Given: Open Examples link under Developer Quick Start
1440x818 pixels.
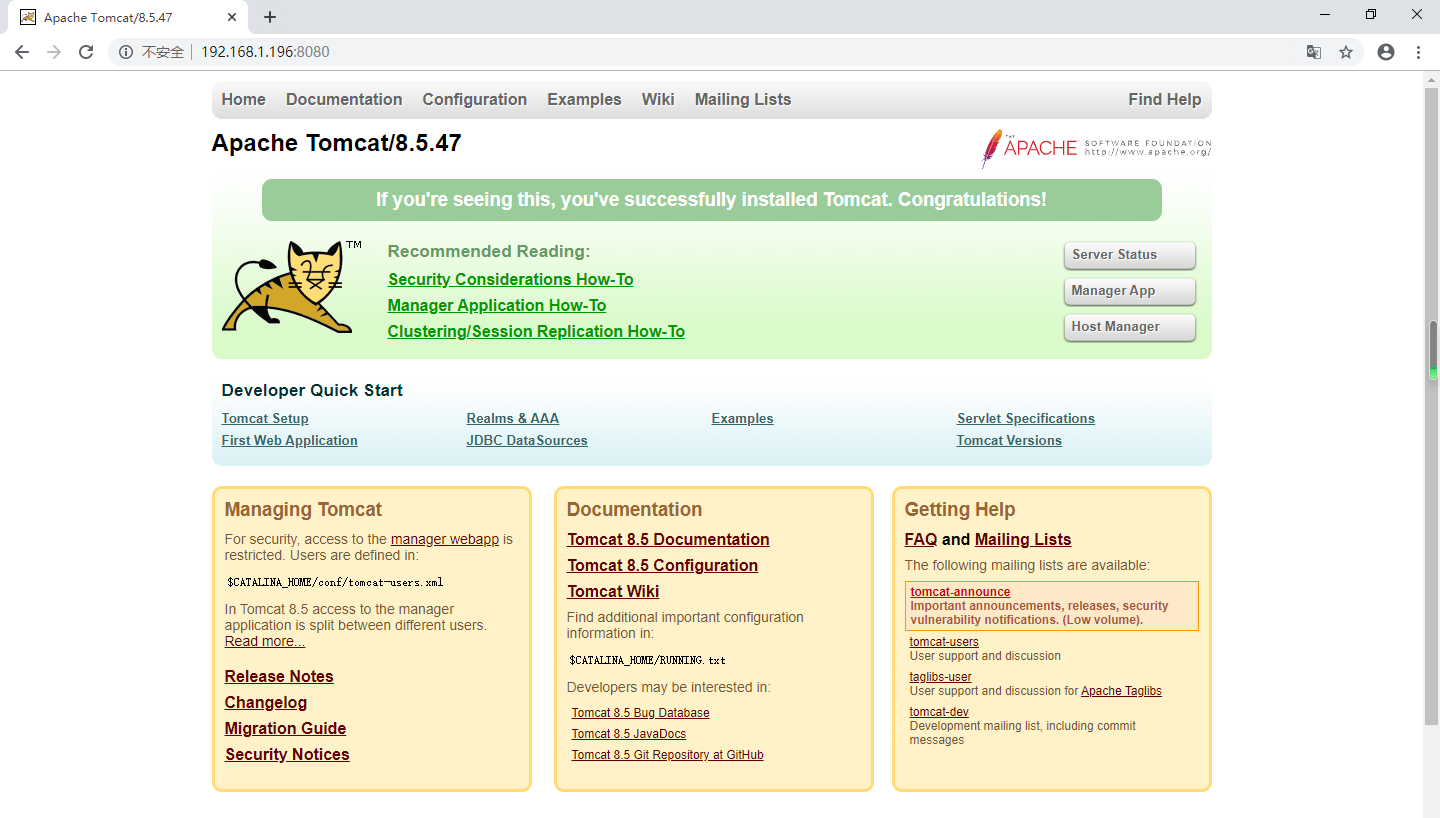Looking at the screenshot, I should (x=743, y=418).
